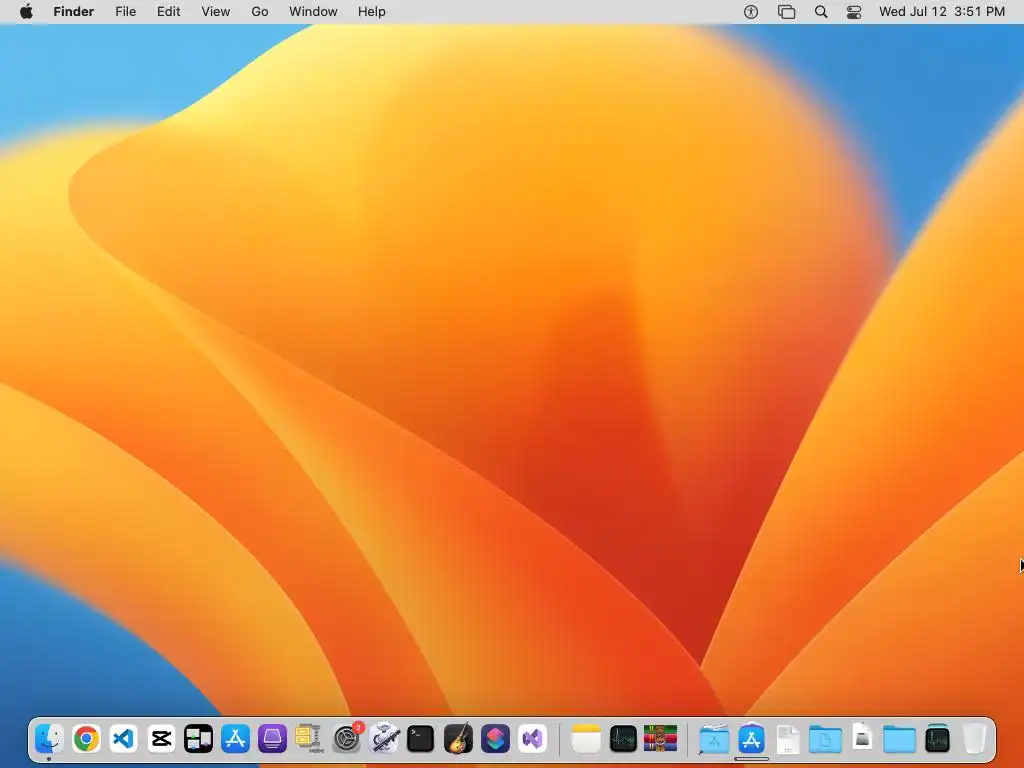Launch the purple Apple Configurator icon
Screen dimensions: 1024x768
click(272, 739)
